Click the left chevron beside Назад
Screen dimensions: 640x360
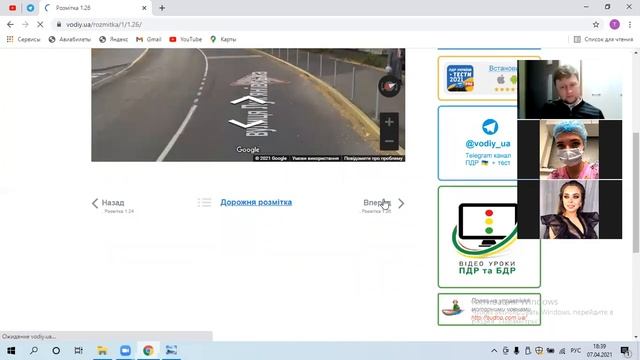95,203
